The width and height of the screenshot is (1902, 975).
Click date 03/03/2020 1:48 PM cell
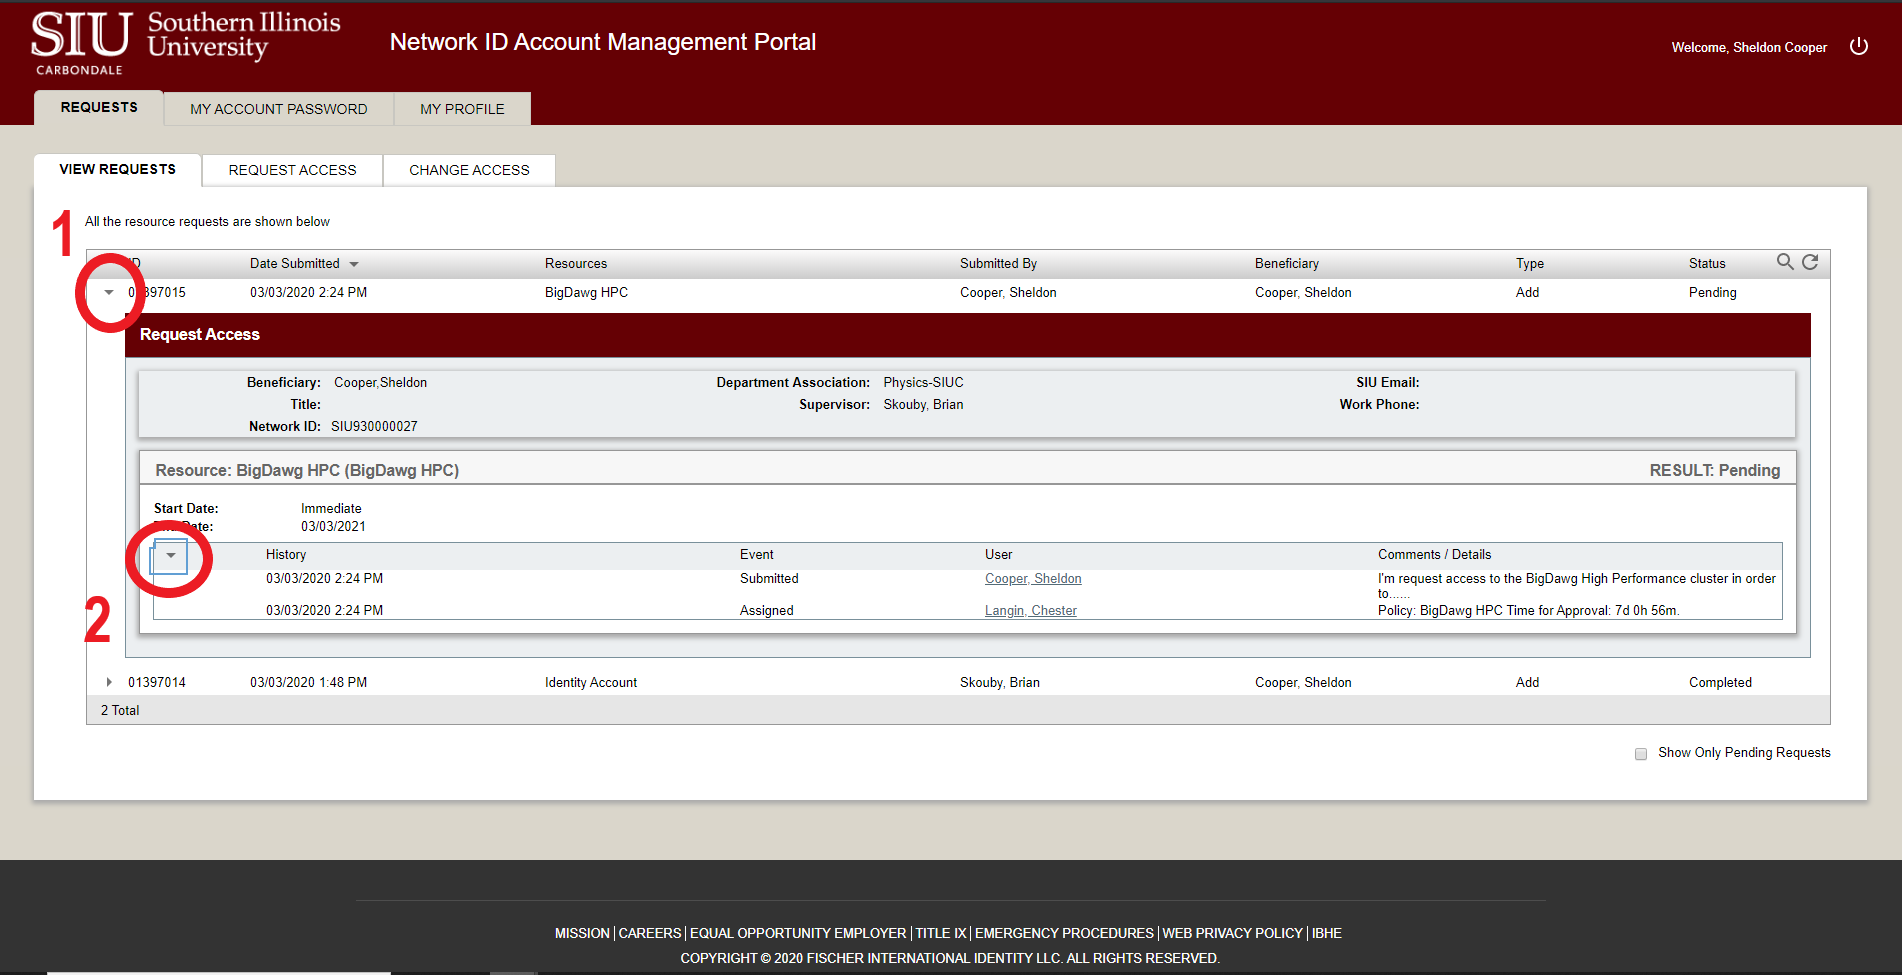coord(308,683)
